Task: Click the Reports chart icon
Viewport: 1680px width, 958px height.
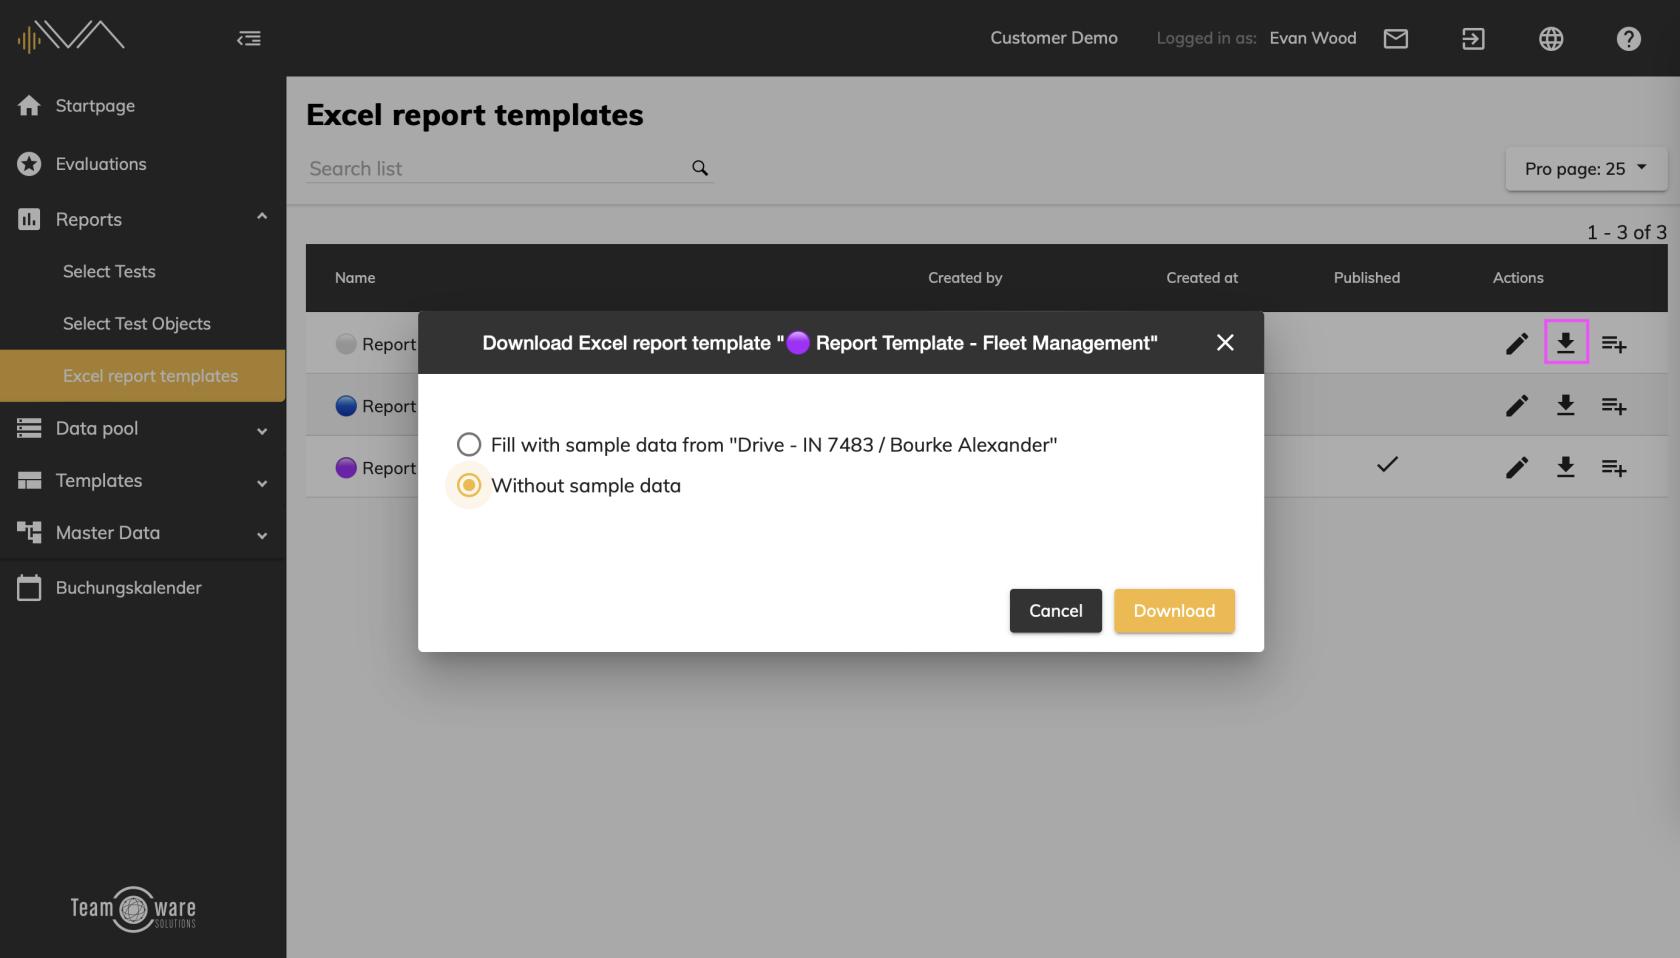Action: [29, 219]
